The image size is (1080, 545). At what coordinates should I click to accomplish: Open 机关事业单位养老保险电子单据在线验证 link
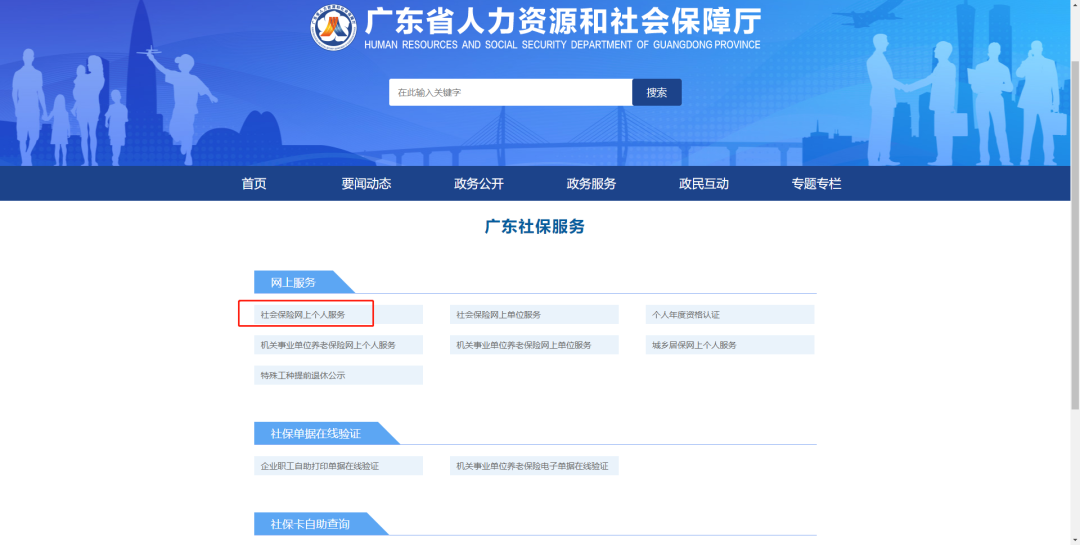(x=534, y=466)
